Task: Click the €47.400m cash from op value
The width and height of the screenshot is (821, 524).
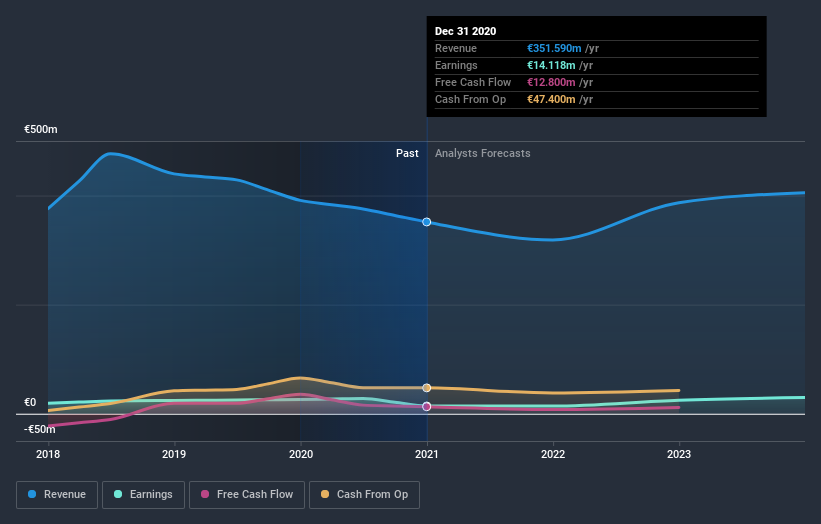Action: [x=551, y=99]
